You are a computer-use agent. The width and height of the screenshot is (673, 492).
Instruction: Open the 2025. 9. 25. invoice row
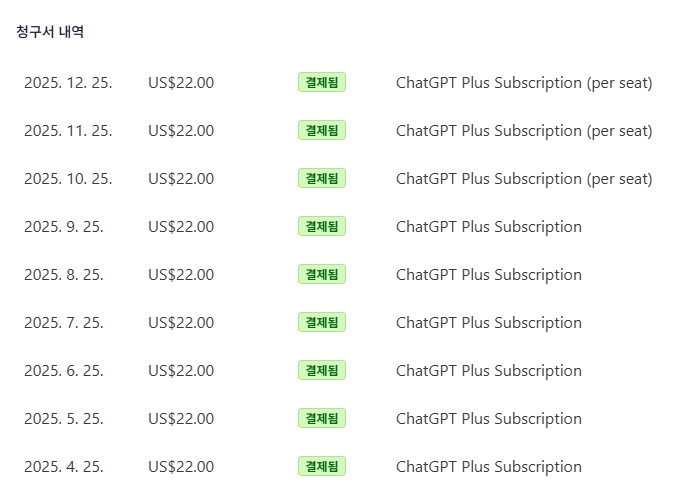click(x=64, y=227)
